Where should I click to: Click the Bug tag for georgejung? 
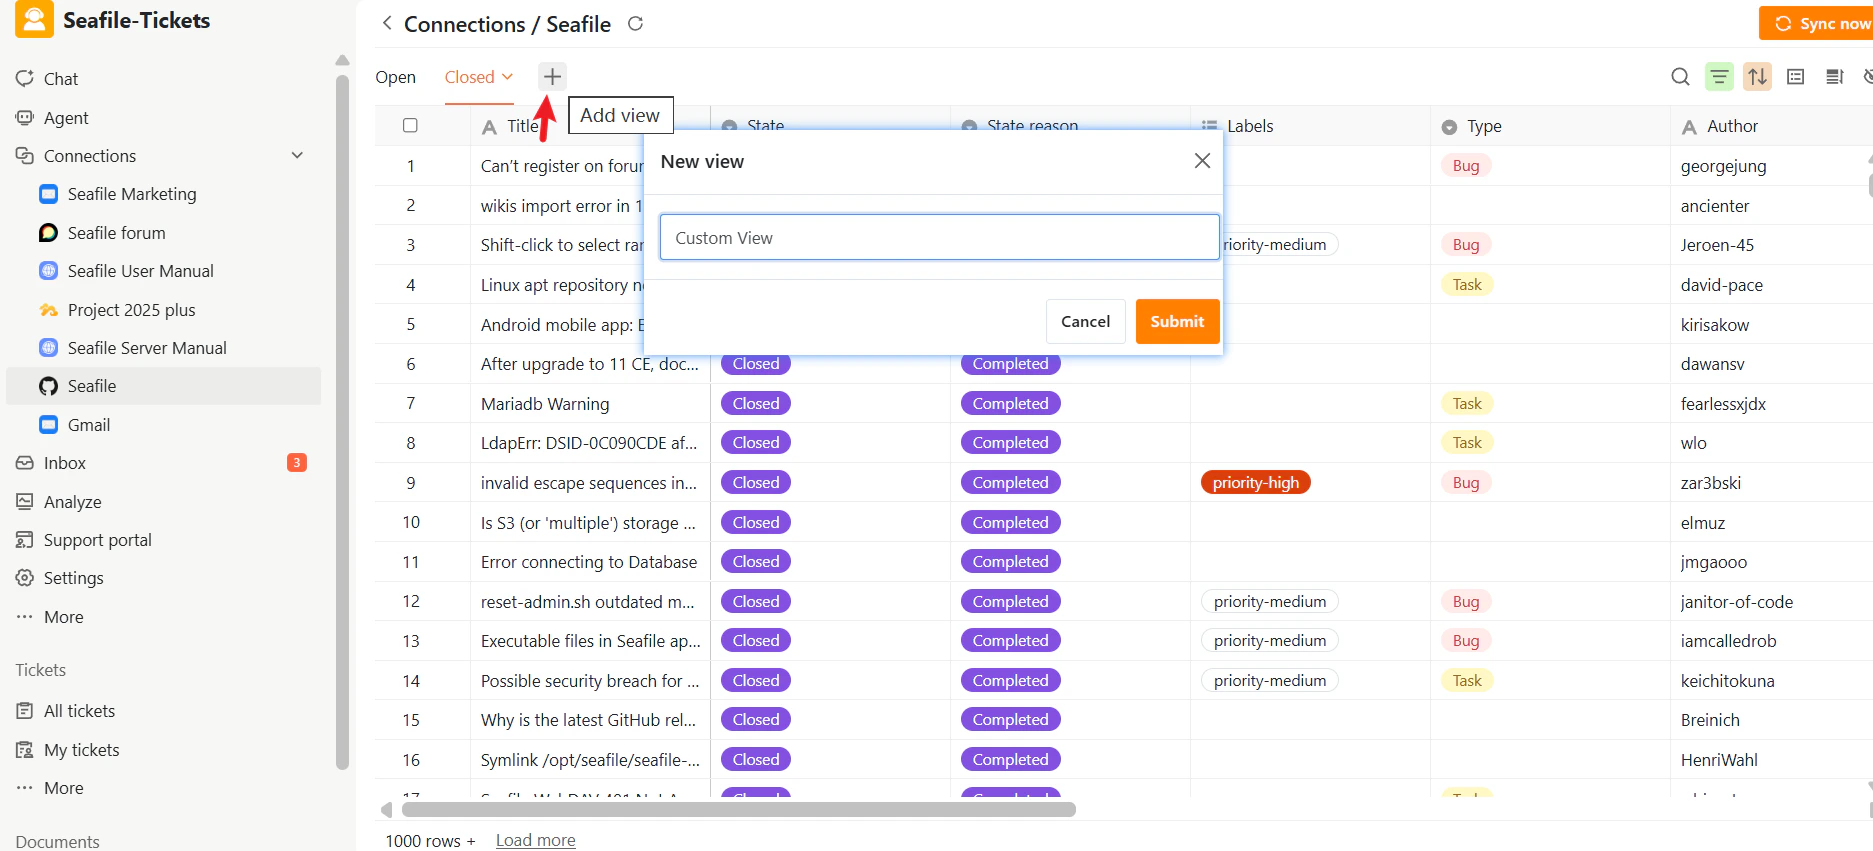[1466, 166]
